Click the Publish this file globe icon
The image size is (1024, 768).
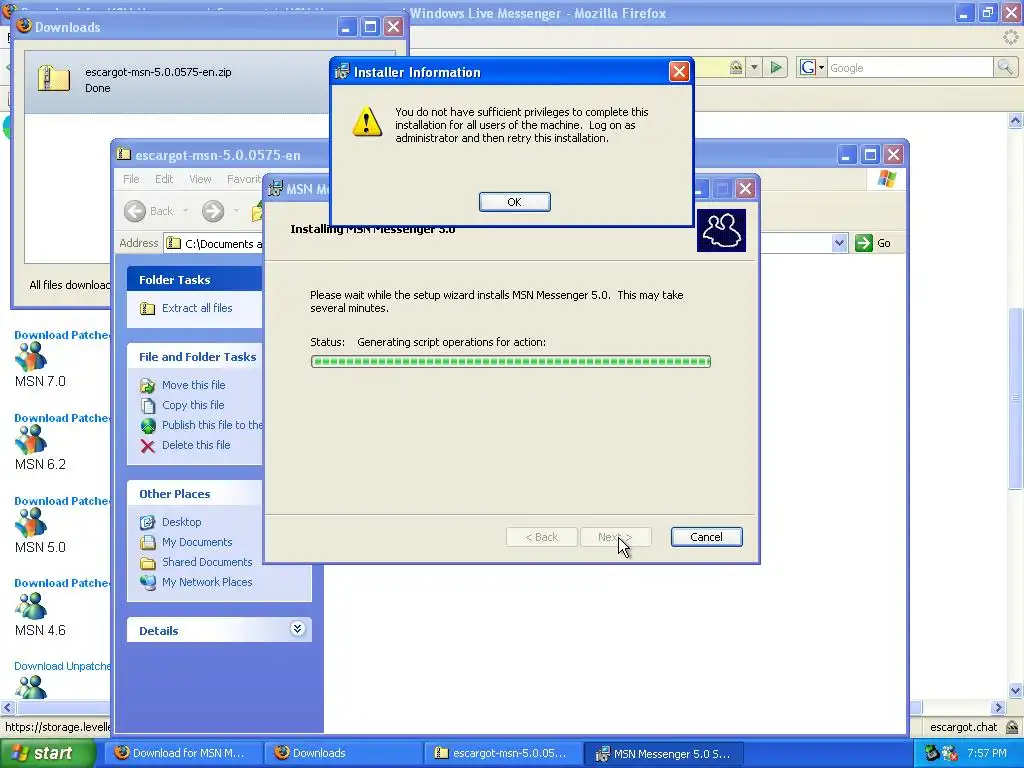(x=148, y=426)
